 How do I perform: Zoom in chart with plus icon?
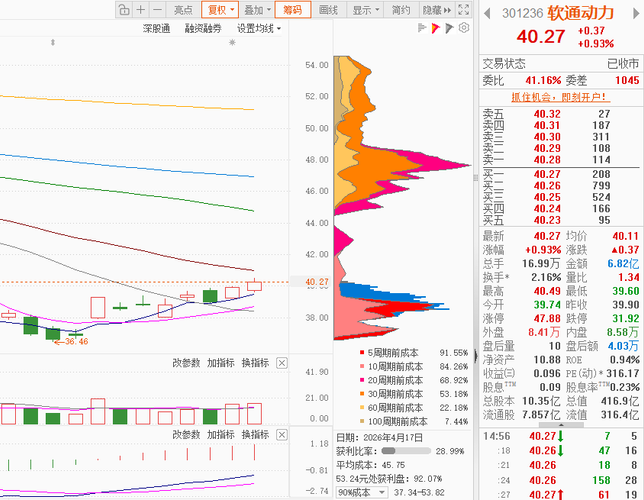click(x=140, y=9)
